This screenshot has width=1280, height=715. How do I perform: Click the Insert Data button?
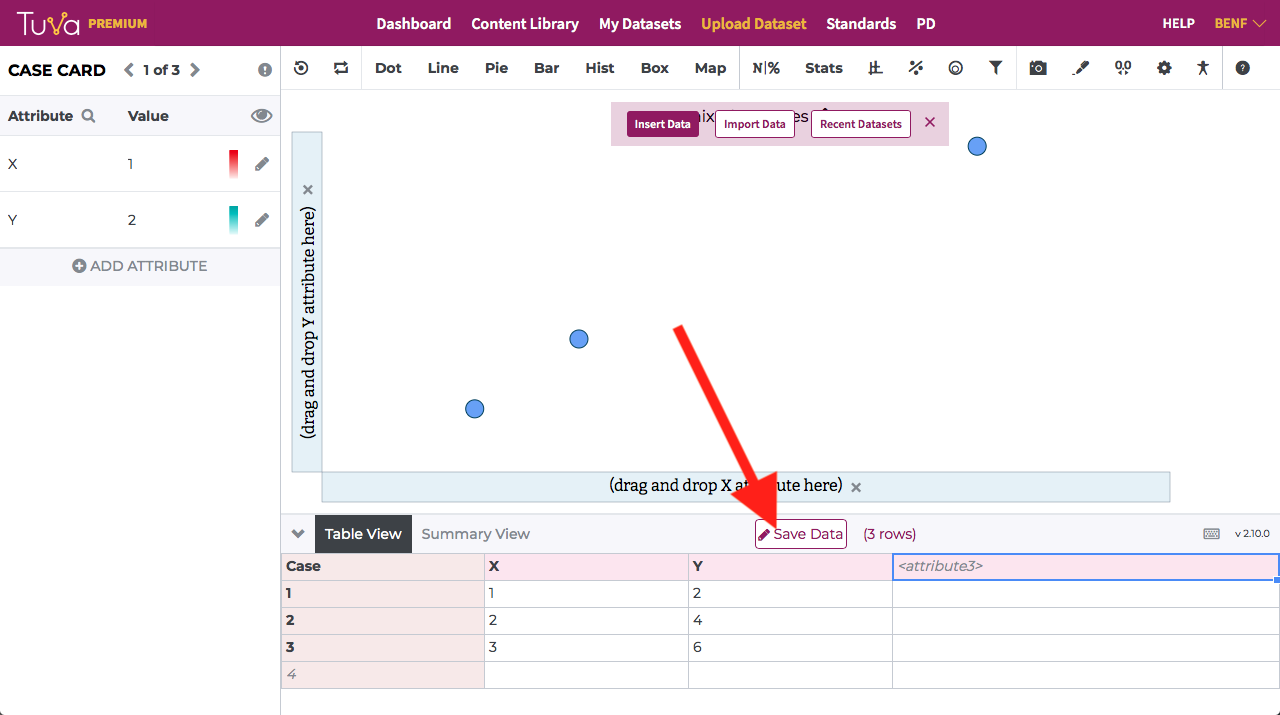click(663, 124)
